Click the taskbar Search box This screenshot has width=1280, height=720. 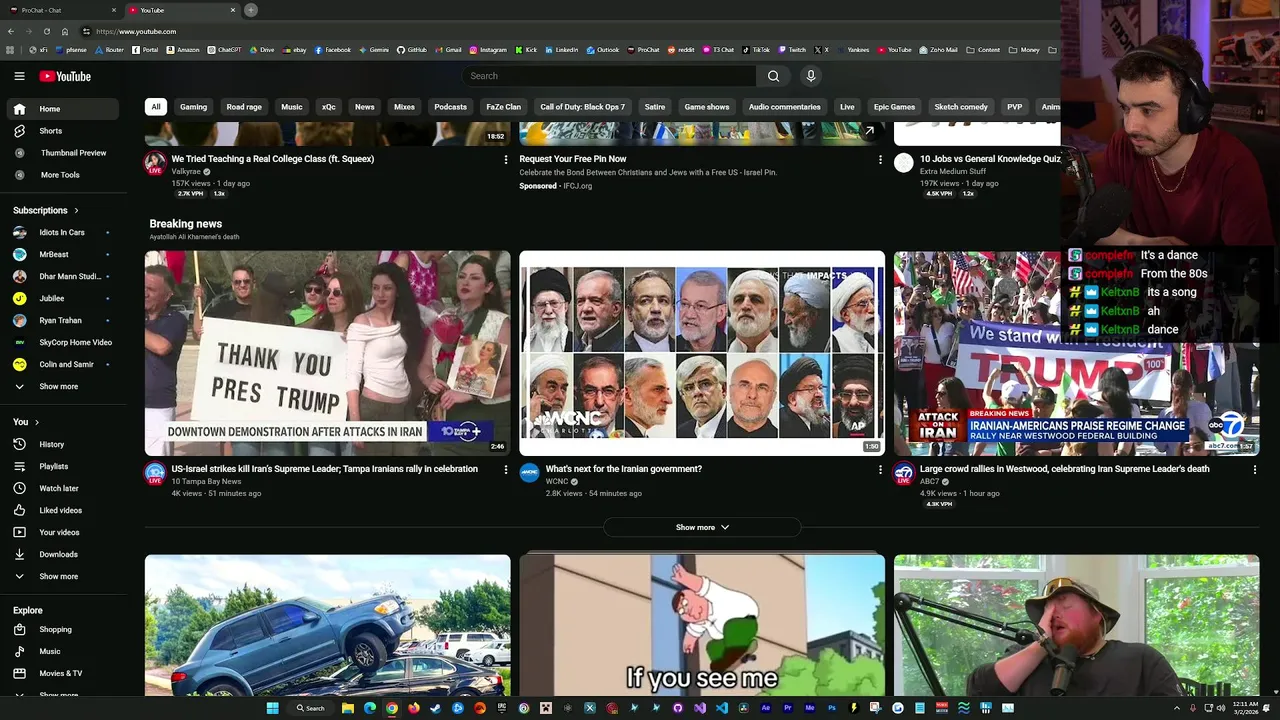310,708
